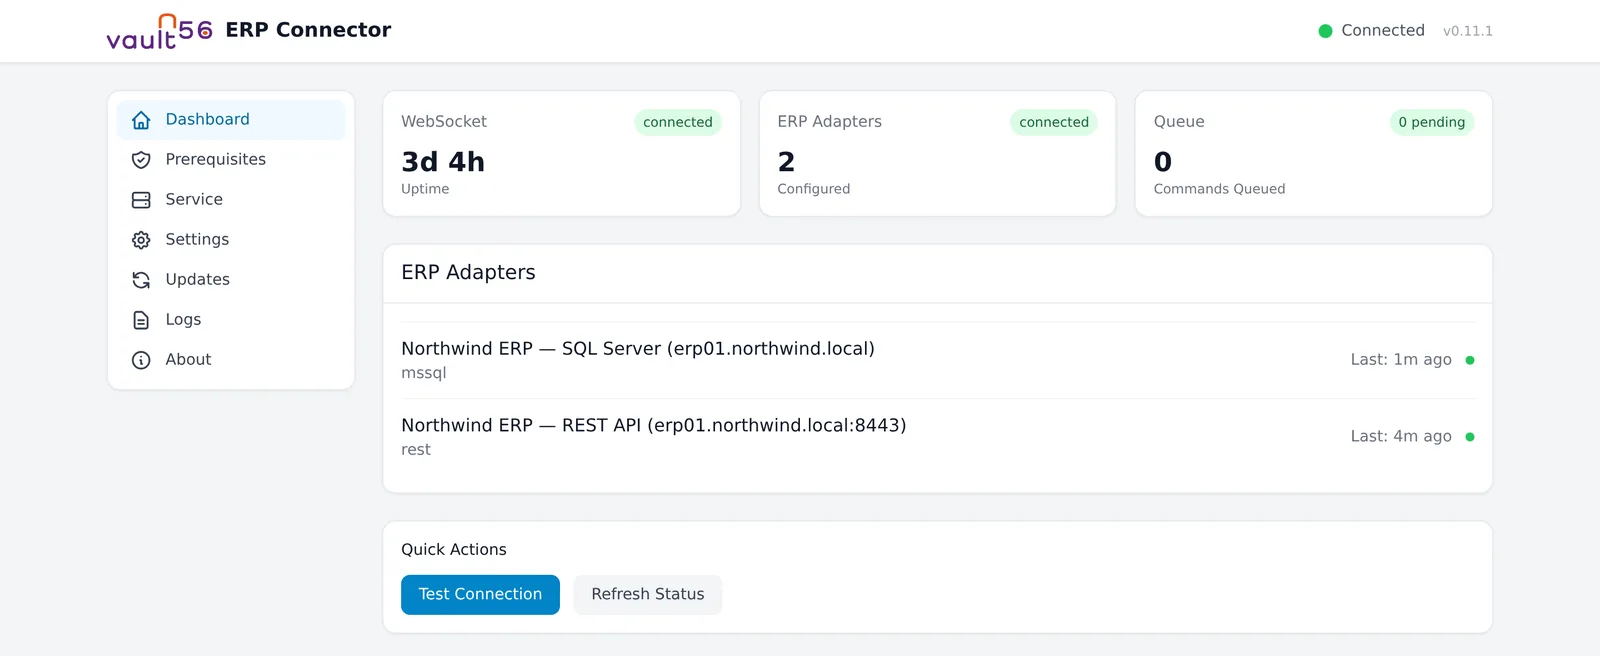Click the ERP Adapters card count 2
The image size is (1600, 656).
(x=786, y=162)
